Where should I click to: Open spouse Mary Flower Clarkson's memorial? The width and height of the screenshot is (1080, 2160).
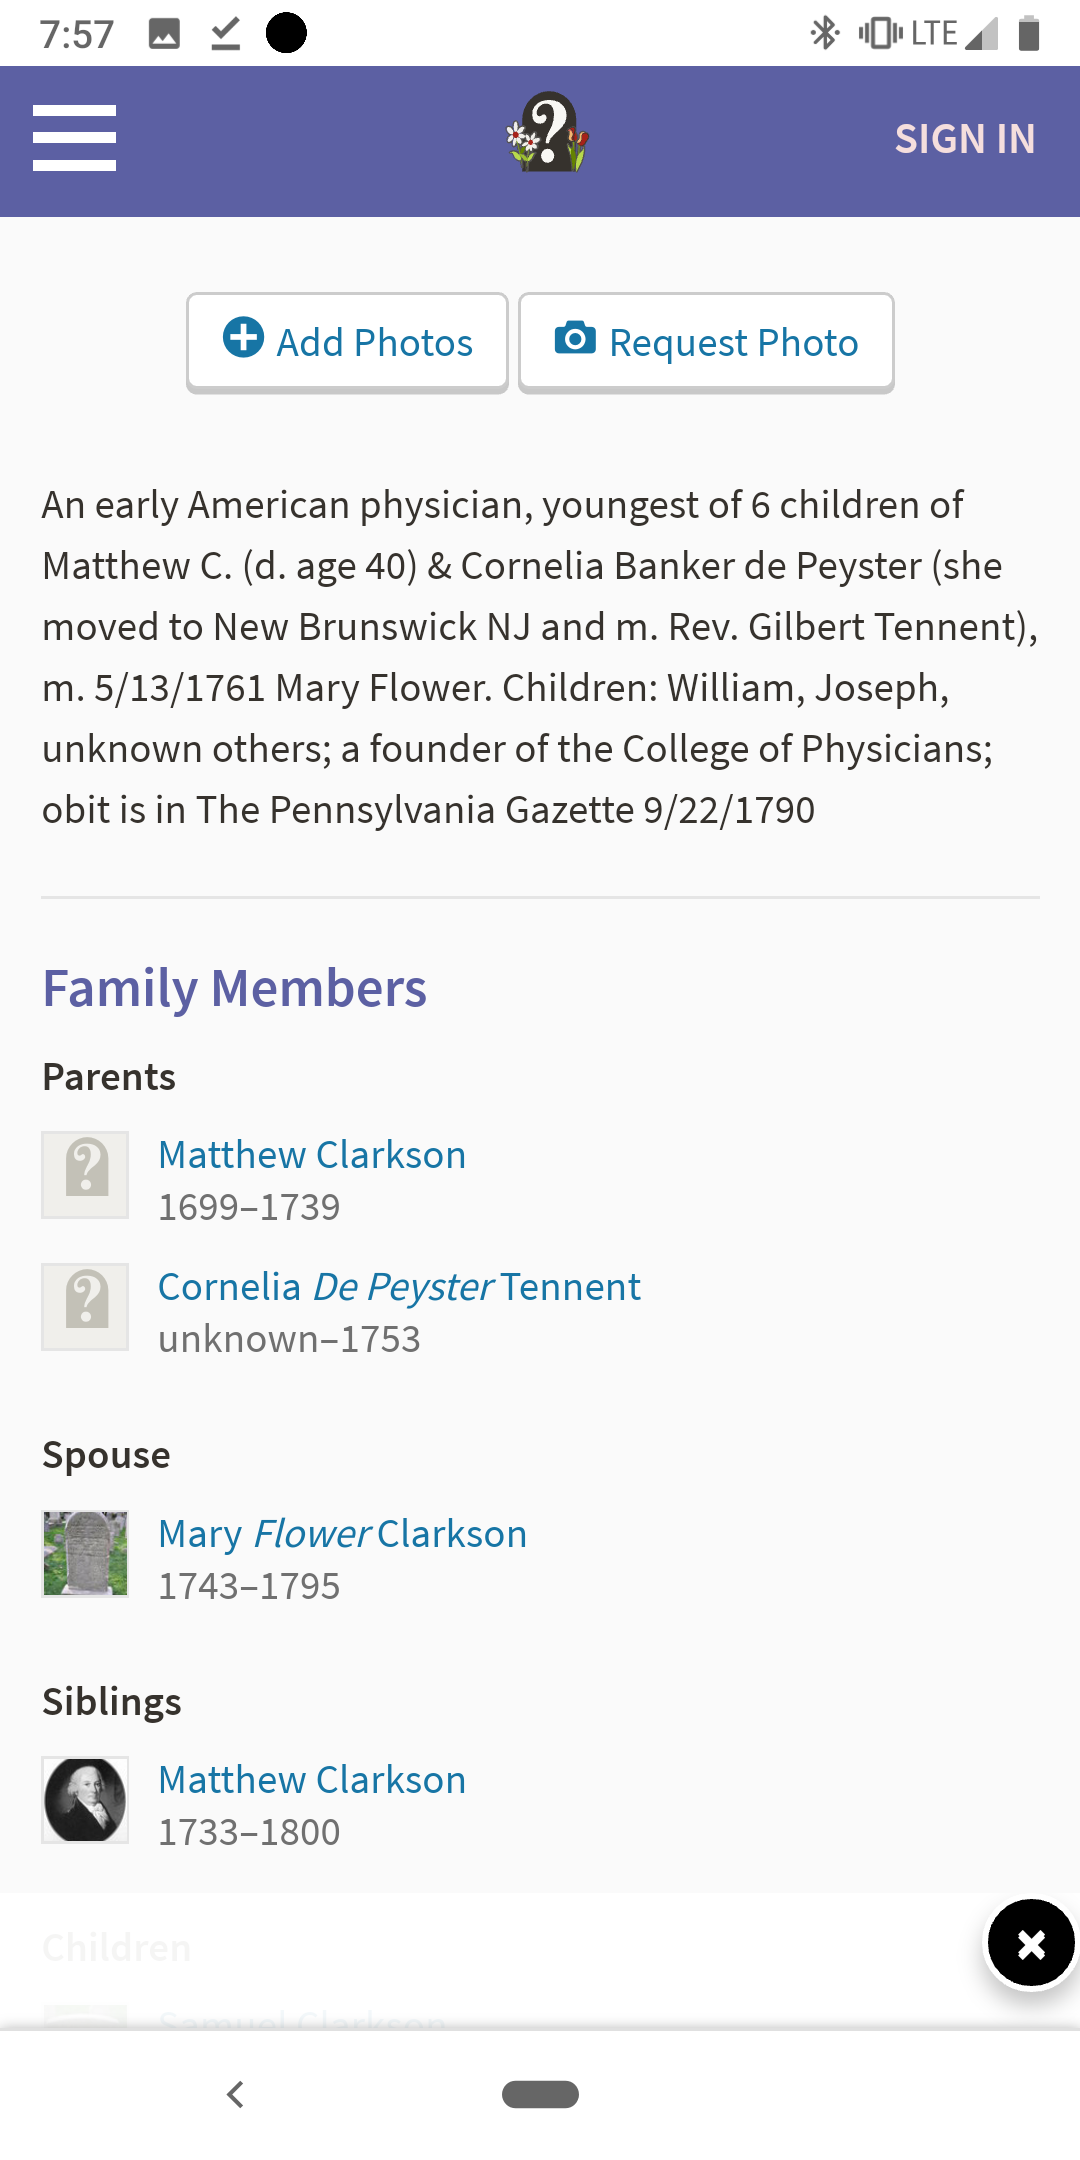click(x=342, y=1534)
